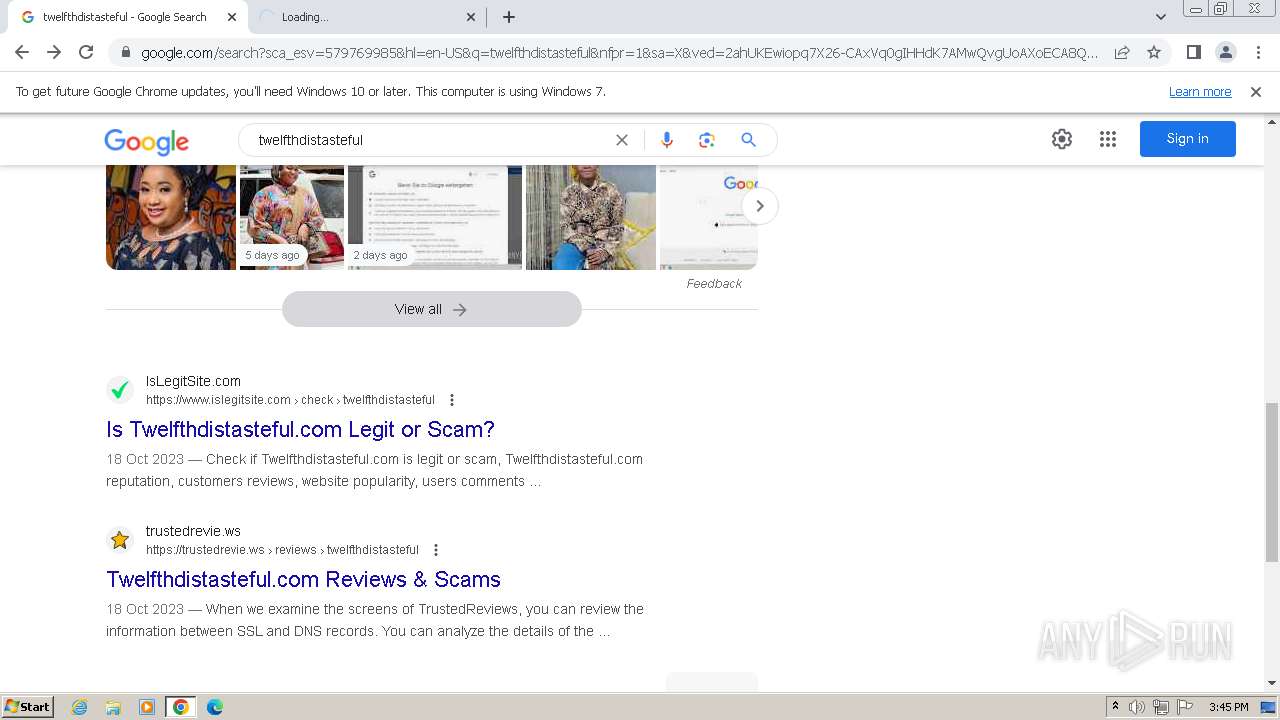The height and width of the screenshot is (720, 1280).
Task: Select Chrome in the taskbar
Action: pos(181,707)
